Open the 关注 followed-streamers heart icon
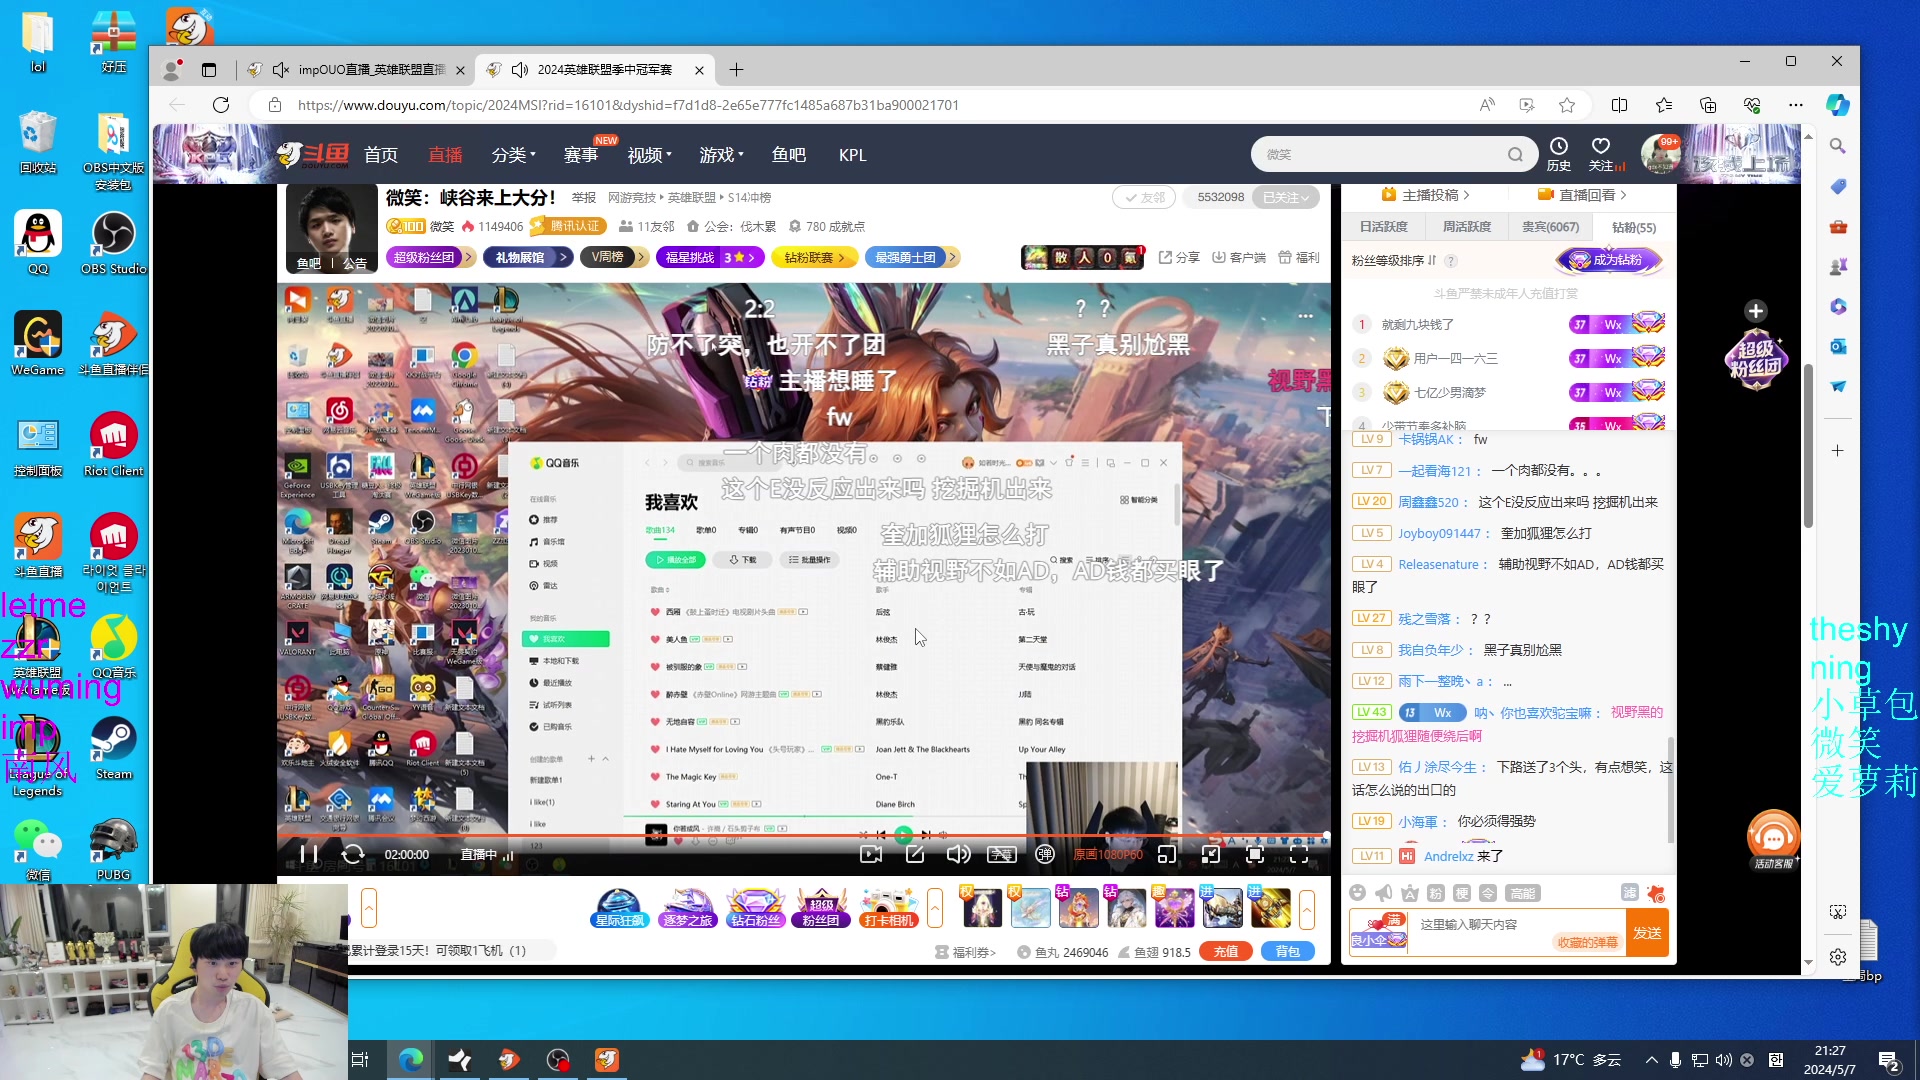The height and width of the screenshot is (1080, 1920). tap(1603, 154)
